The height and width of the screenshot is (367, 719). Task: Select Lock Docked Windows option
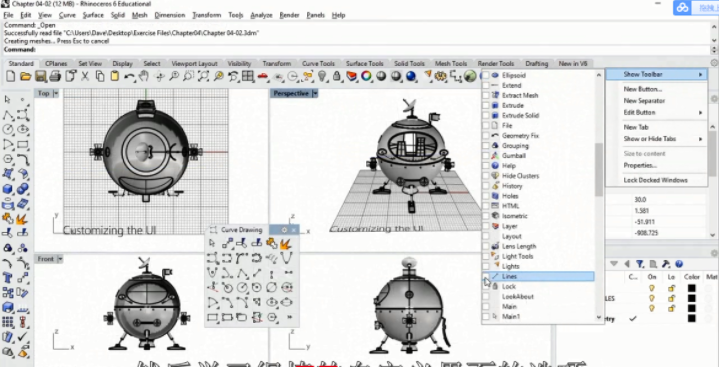657,180
